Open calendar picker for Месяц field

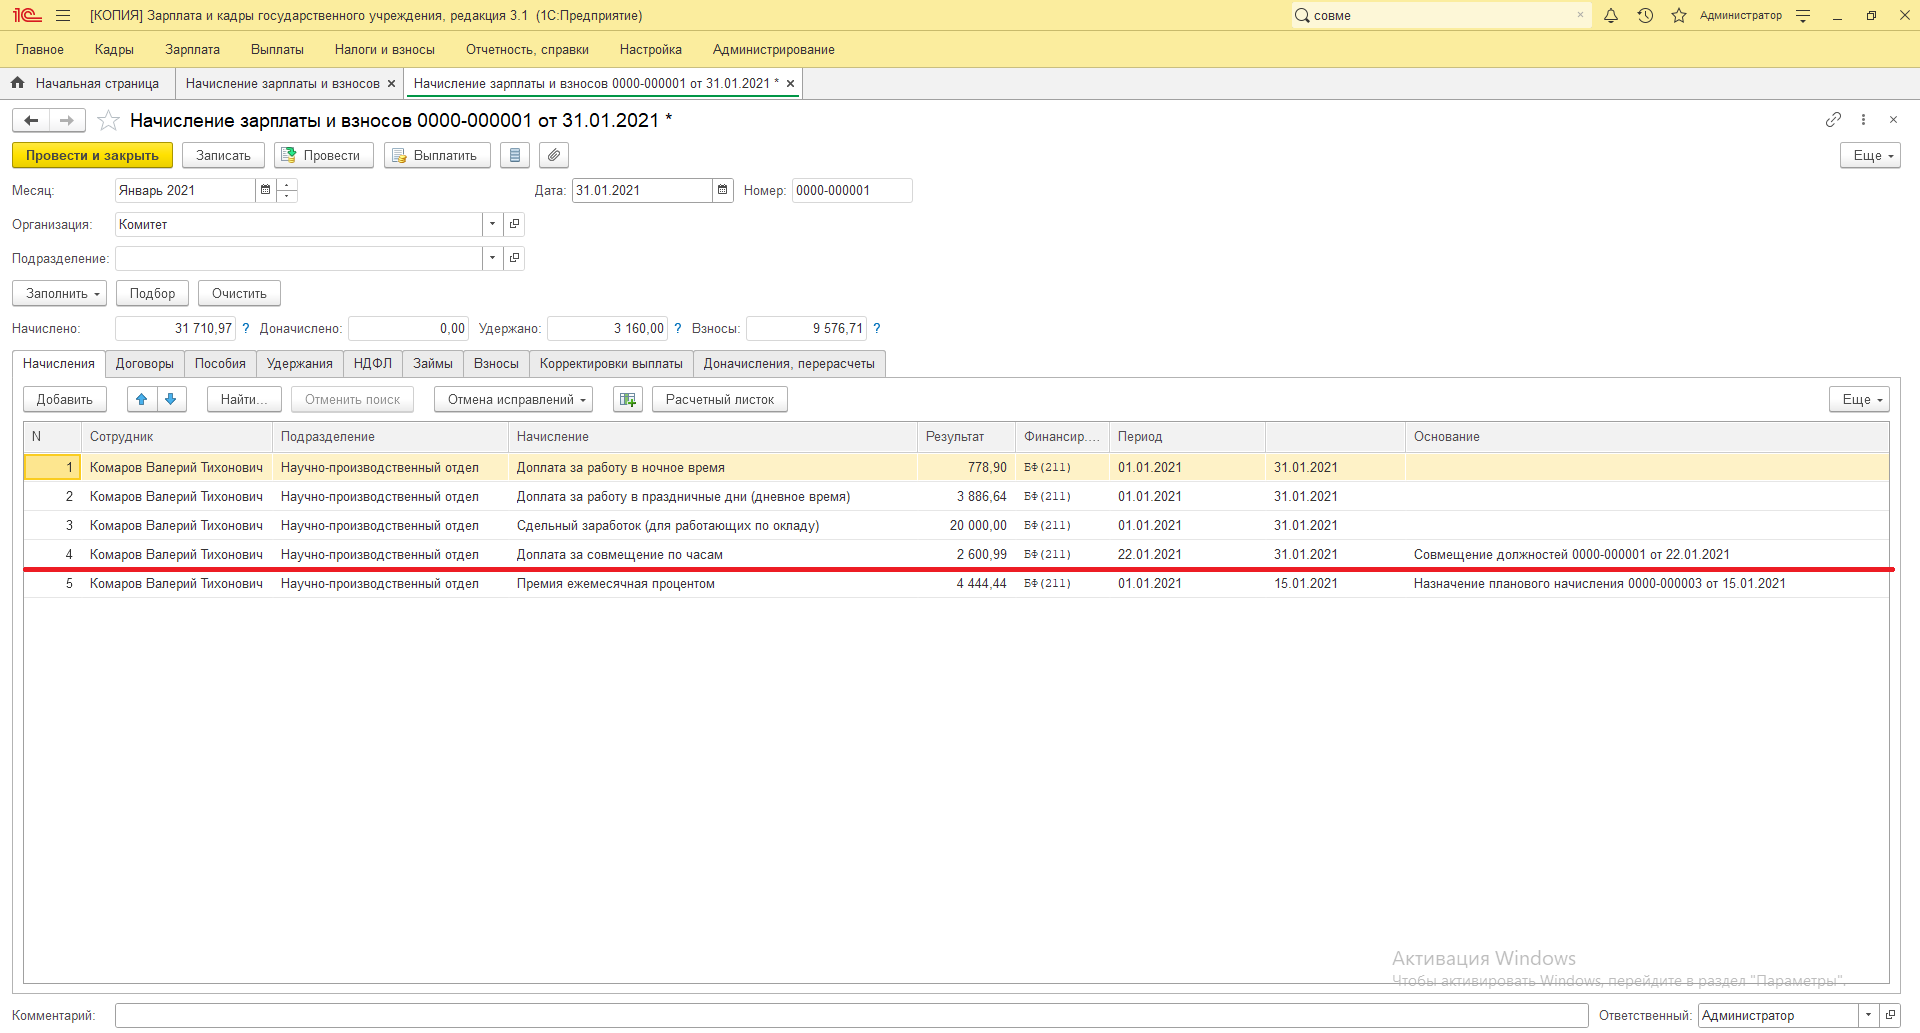pos(265,190)
